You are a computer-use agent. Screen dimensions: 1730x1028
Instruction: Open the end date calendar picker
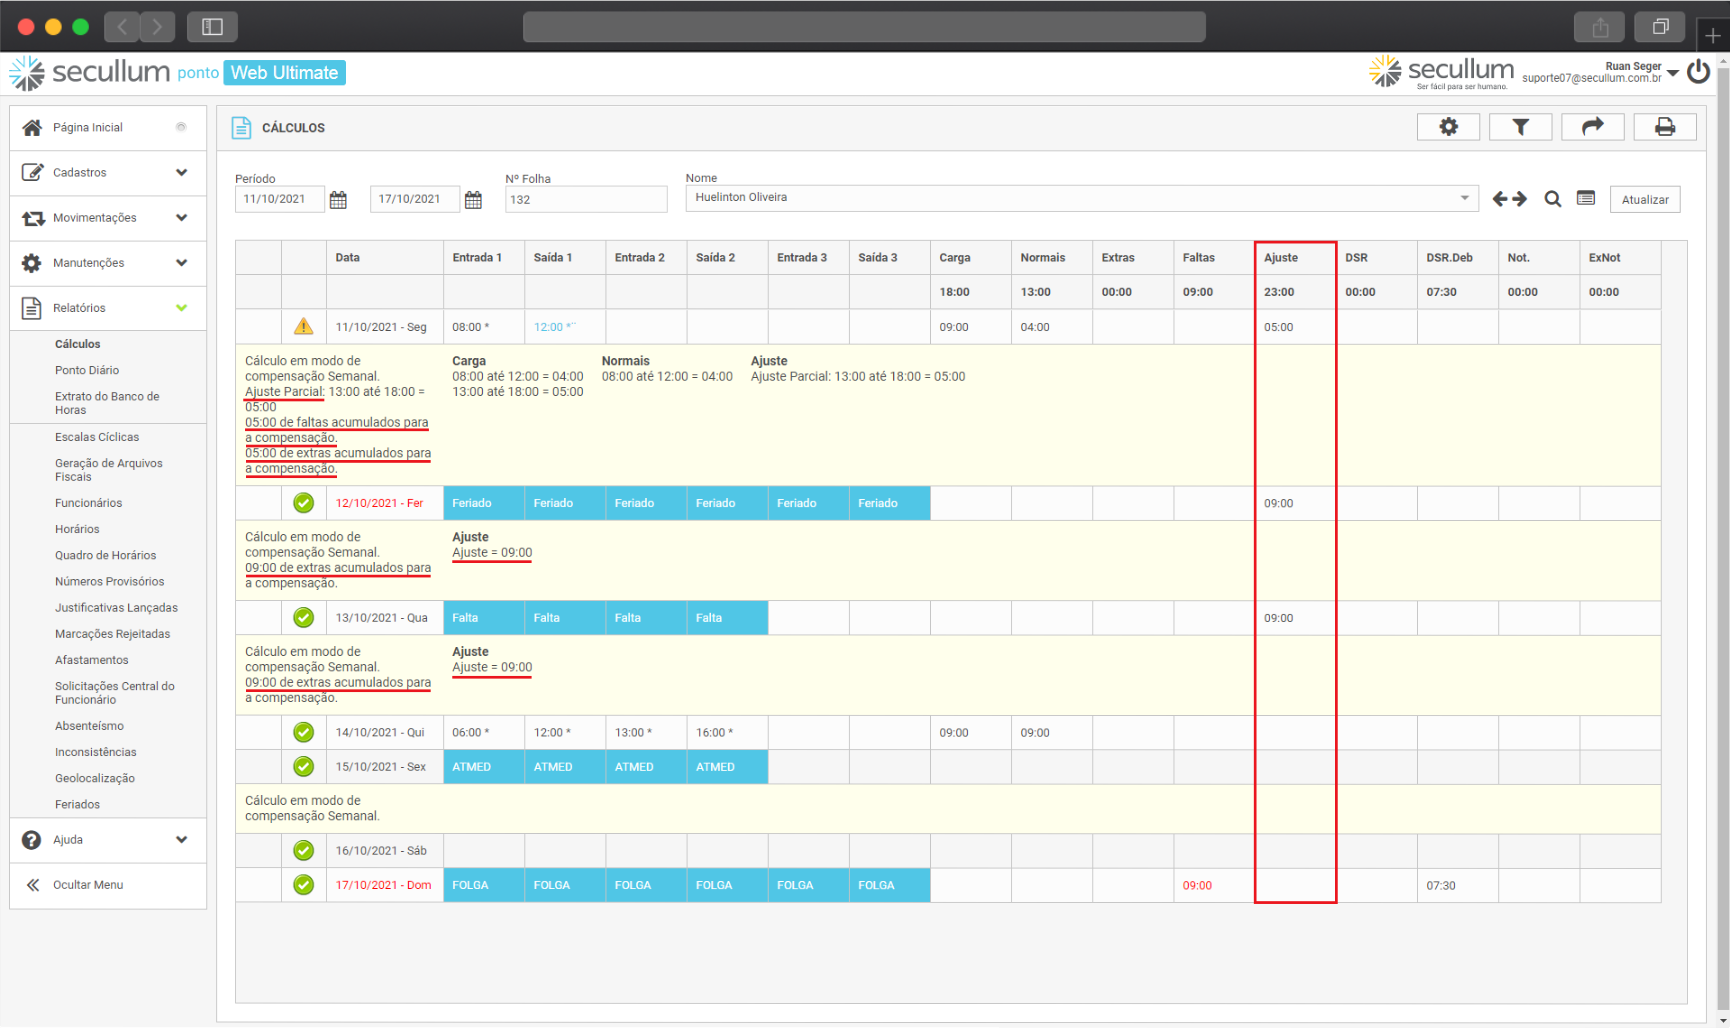pos(473,200)
